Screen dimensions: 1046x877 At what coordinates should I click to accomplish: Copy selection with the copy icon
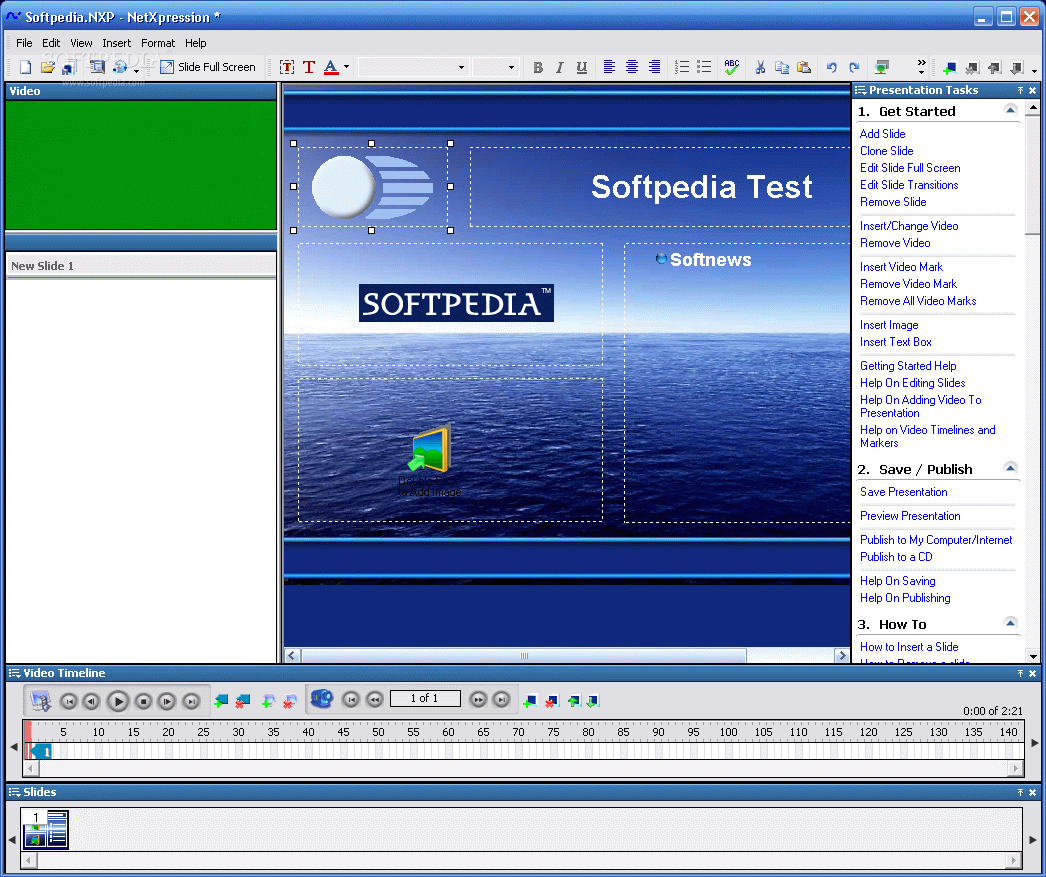click(x=782, y=67)
